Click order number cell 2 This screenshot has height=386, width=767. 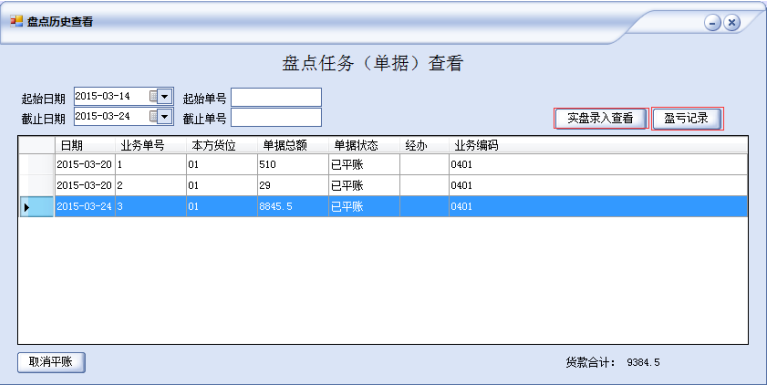pyautogui.click(x=151, y=185)
